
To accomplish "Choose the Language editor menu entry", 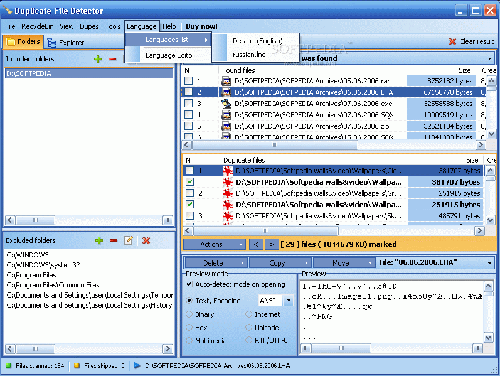I will 168,55.
